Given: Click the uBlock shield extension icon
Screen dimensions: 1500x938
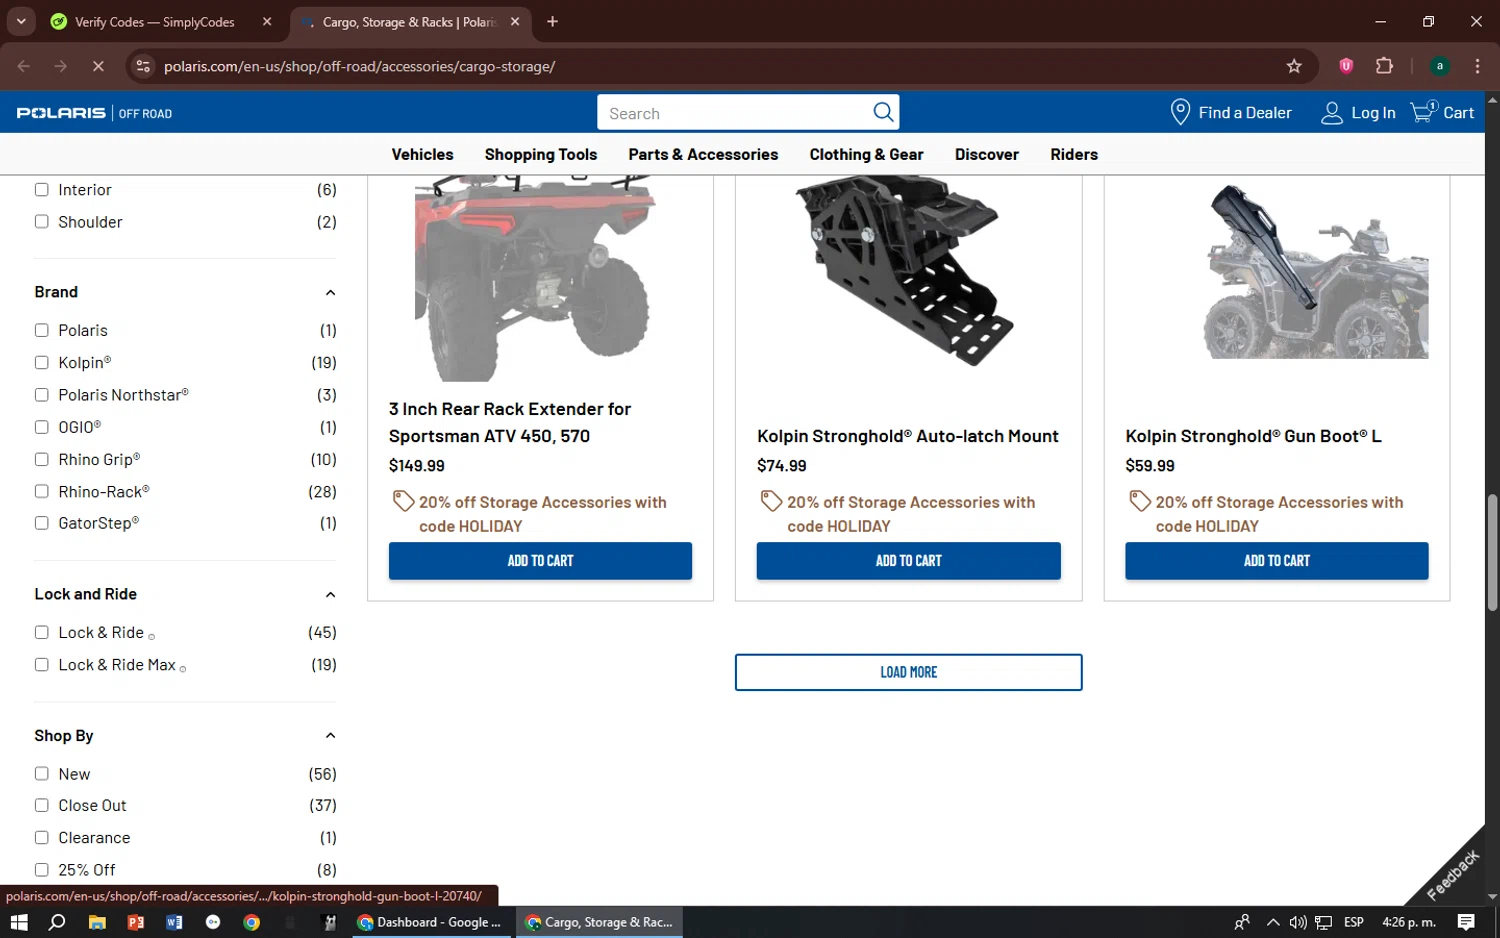Looking at the screenshot, I should (x=1346, y=66).
